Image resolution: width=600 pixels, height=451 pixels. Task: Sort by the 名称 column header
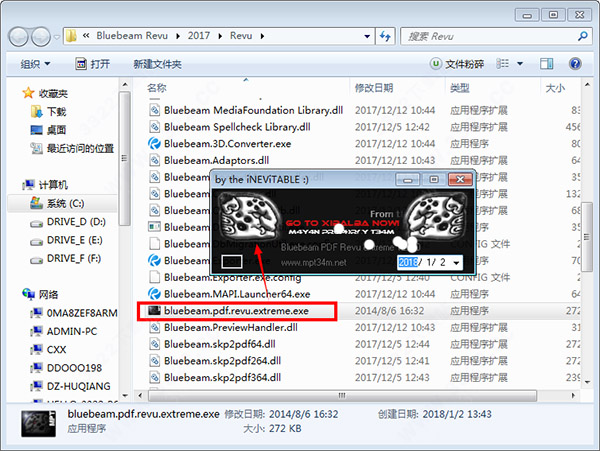(157, 88)
